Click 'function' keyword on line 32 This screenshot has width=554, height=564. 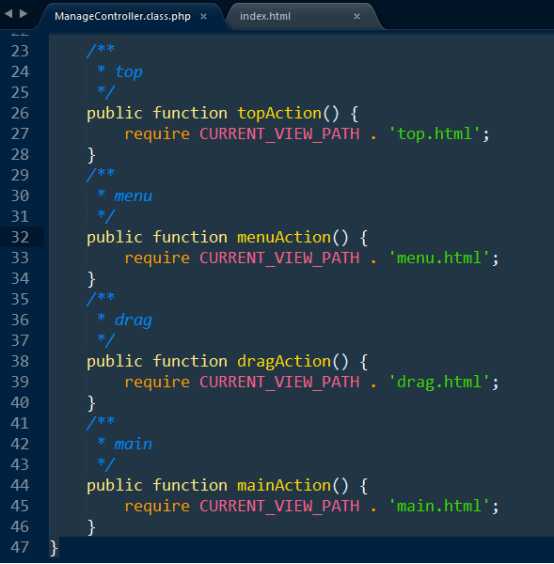(190, 238)
